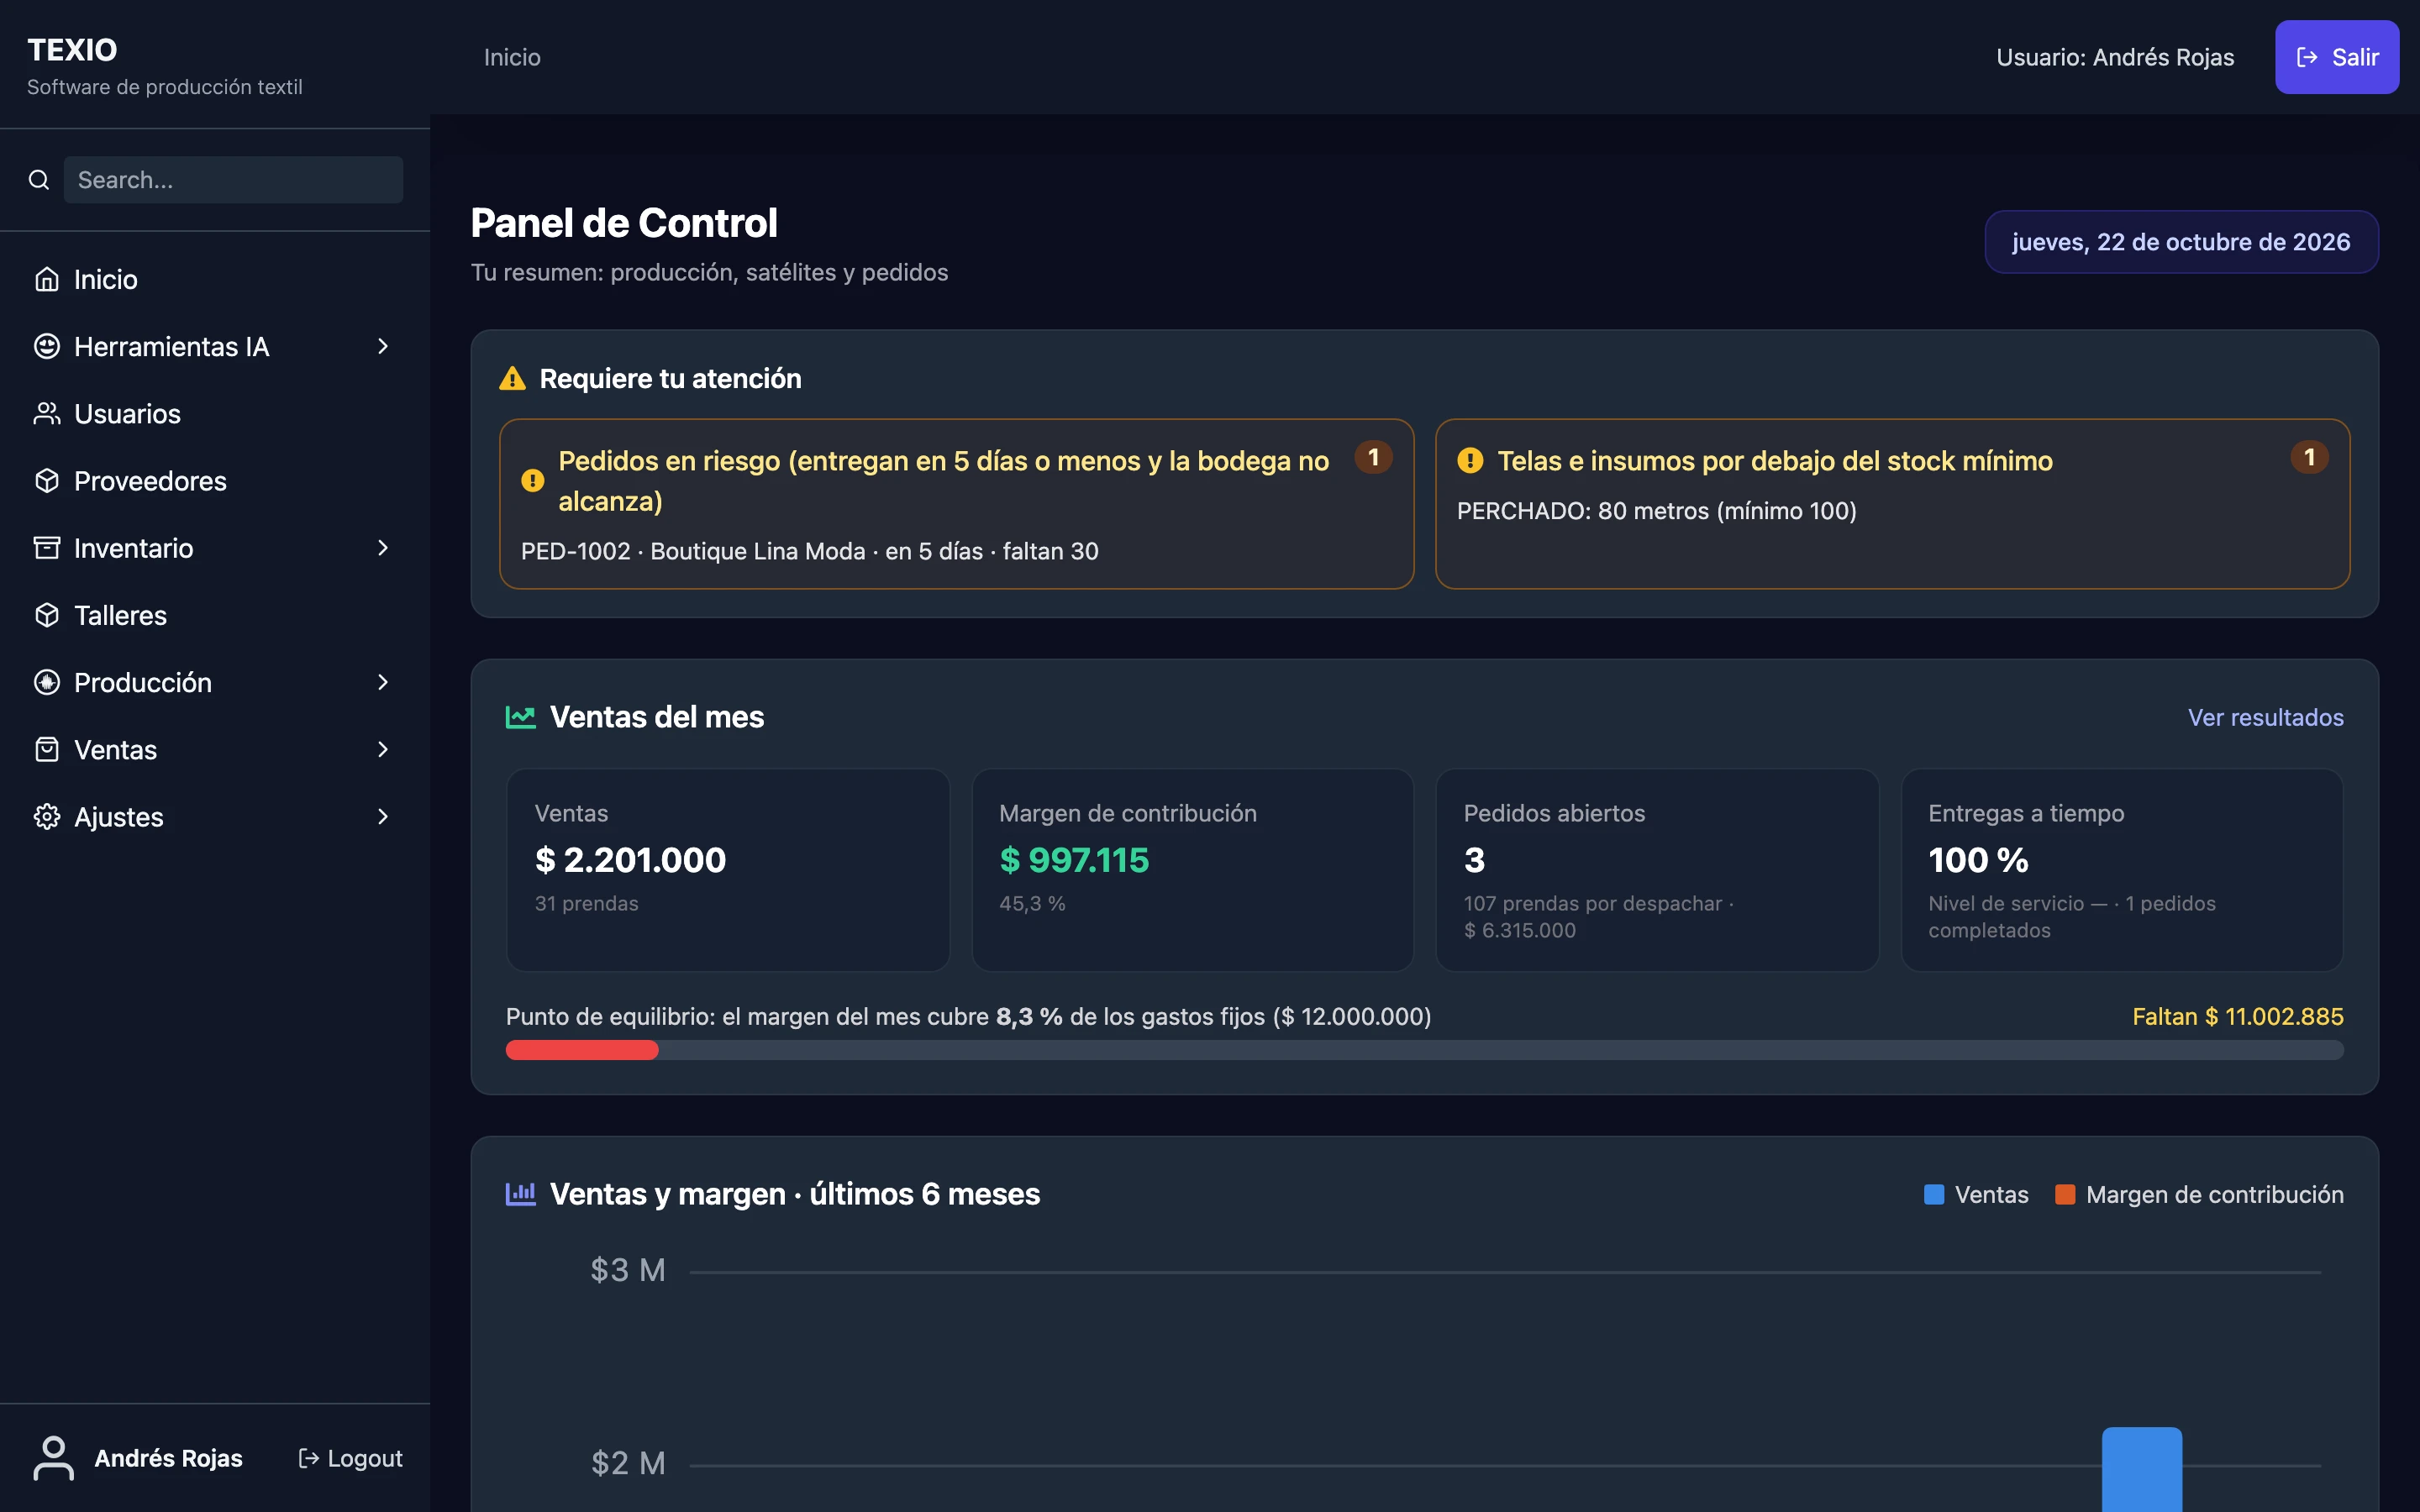Click the $3 M axis label

coord(628,1270)
